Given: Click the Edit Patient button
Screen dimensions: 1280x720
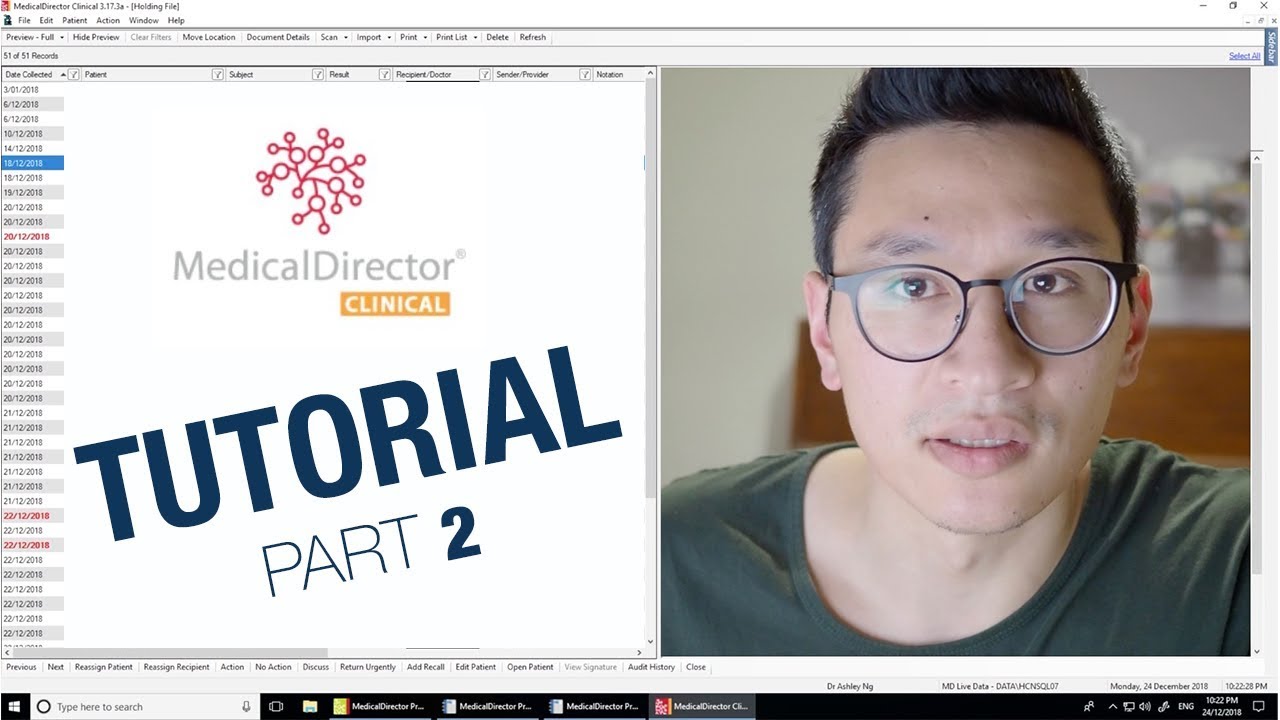Looking at the screenshot, I should (x=476, y=667).
